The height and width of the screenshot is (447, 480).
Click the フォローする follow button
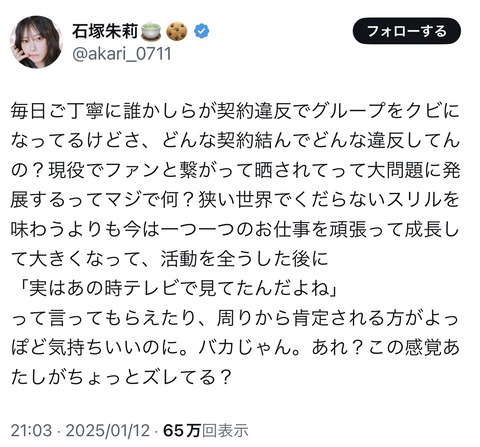tap(407, 31)
